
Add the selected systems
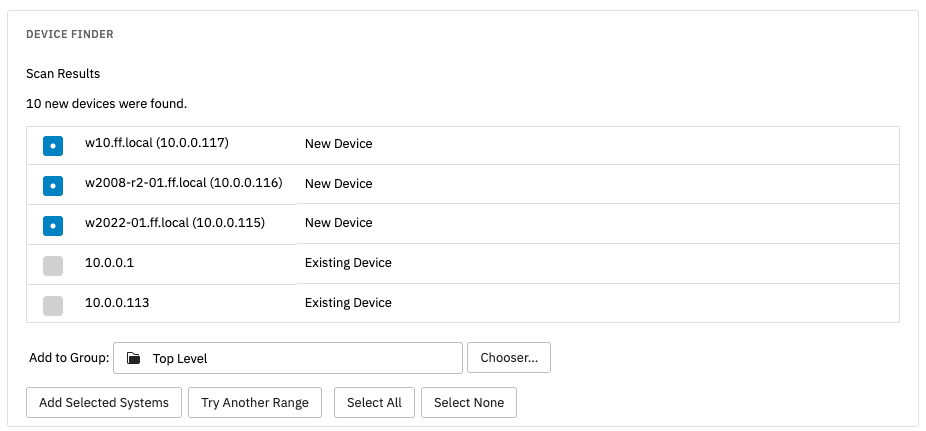[x=104, y=403]
